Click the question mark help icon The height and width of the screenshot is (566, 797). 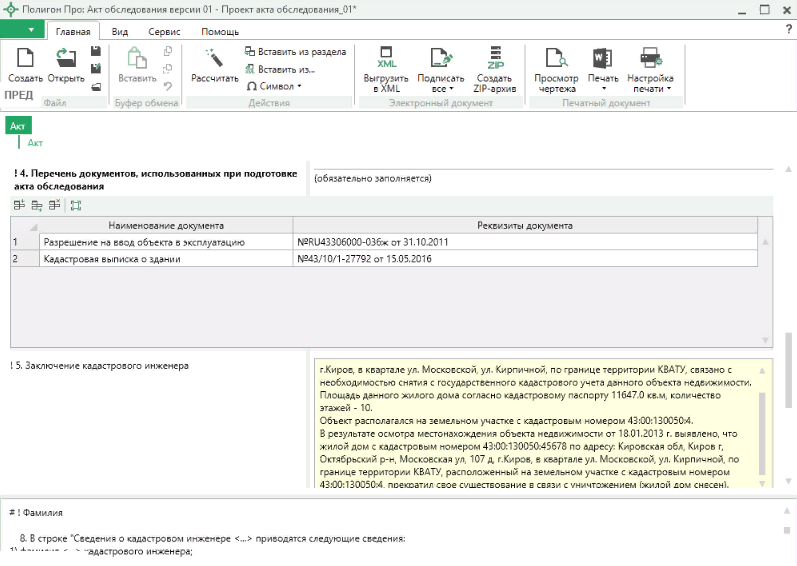(x=788, y=30)
